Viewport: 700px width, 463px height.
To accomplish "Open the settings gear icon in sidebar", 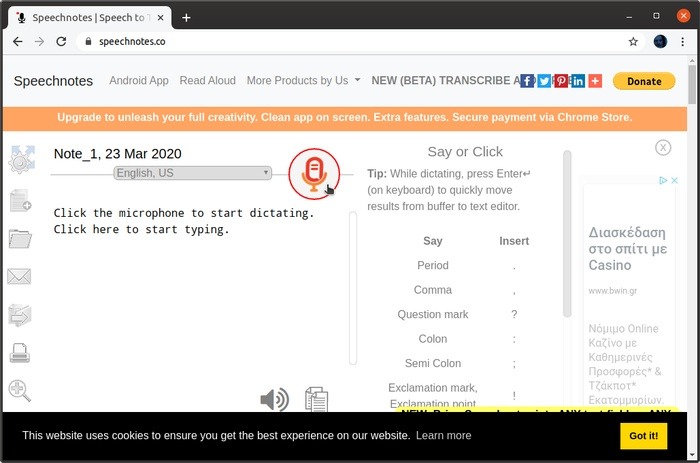I will tap(21, 159).
